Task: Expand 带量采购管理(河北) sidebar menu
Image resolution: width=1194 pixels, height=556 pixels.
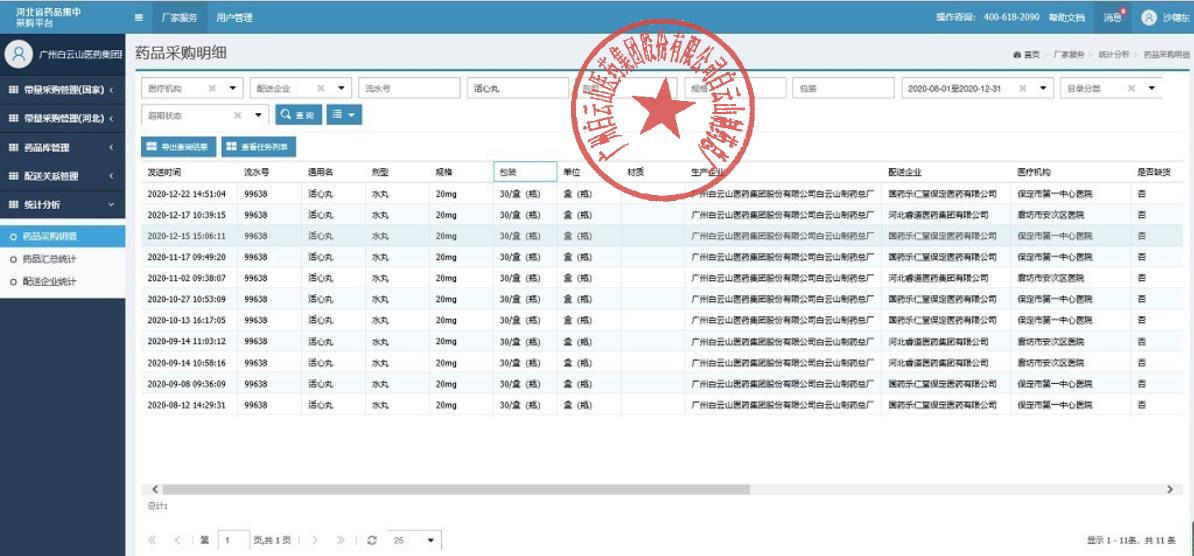Action: click(62, 119)
